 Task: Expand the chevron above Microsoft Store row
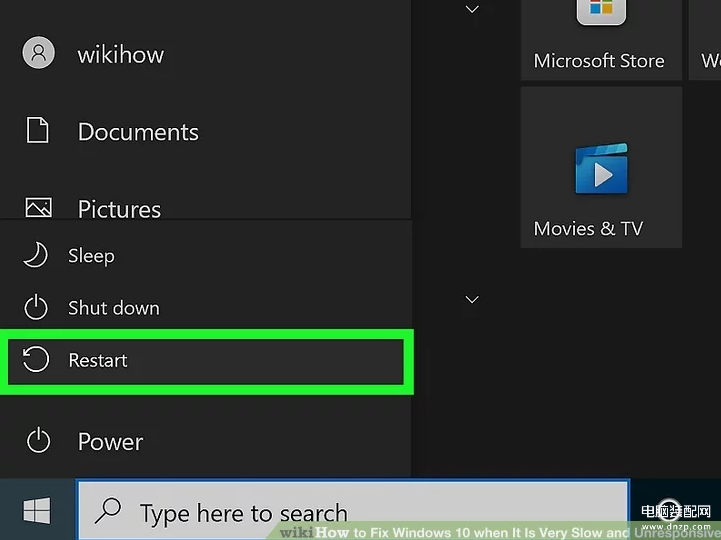[x=472, y=9]
